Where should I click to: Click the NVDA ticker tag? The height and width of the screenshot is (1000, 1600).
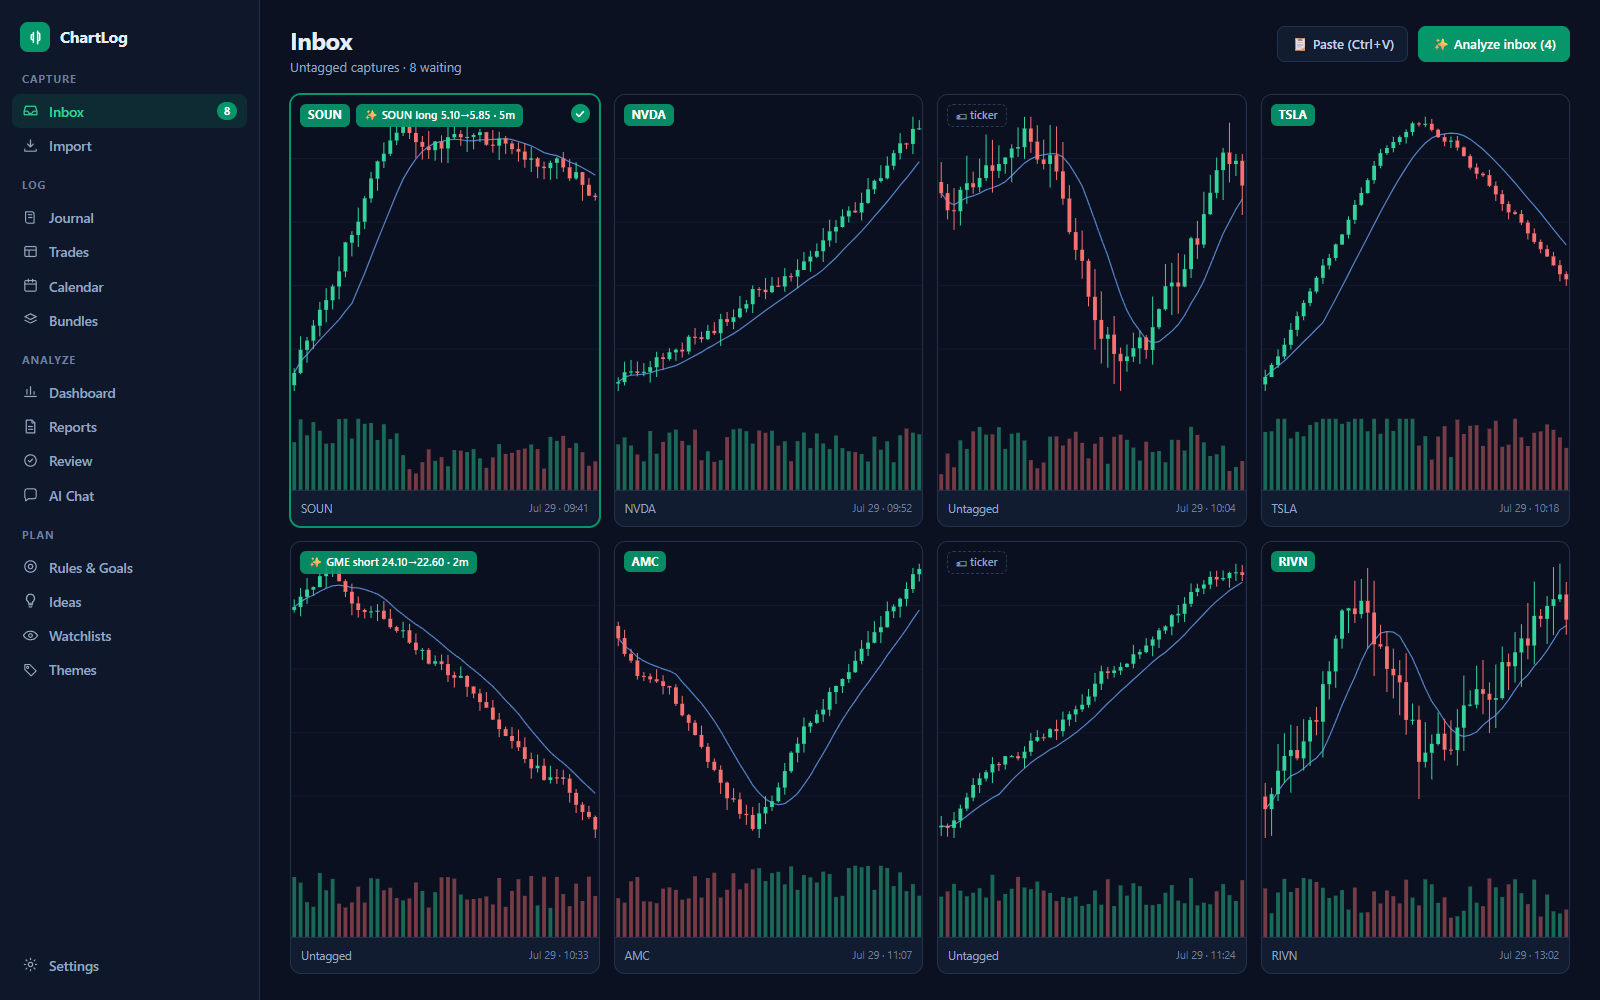648,115
